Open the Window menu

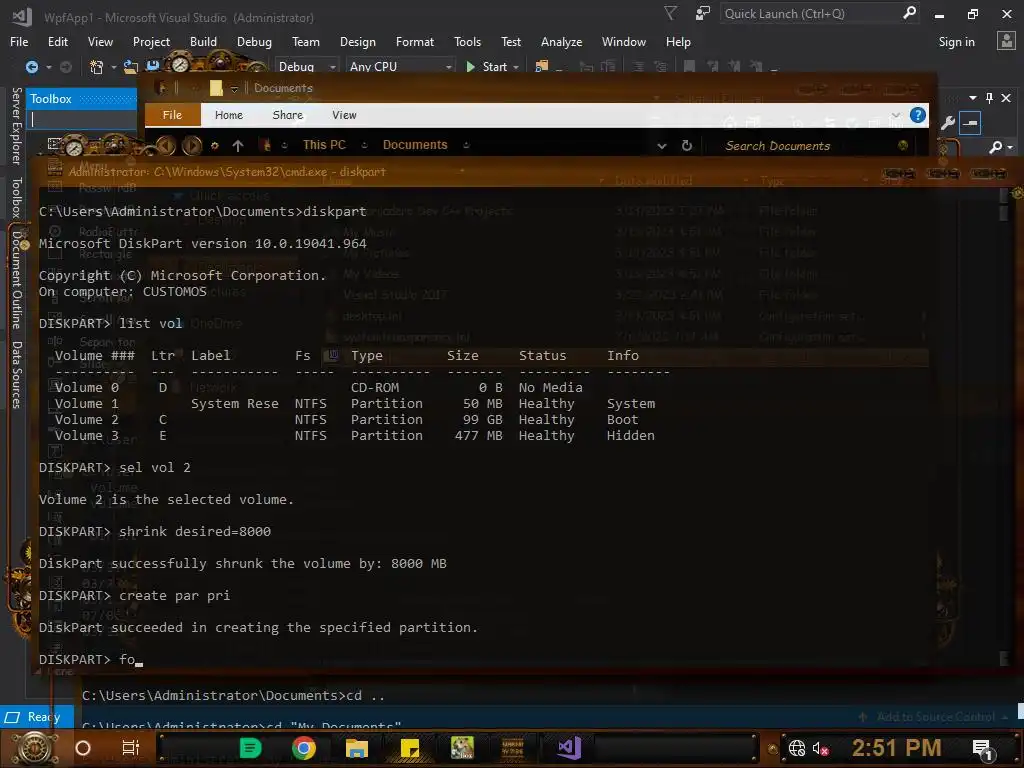(624, 42)
